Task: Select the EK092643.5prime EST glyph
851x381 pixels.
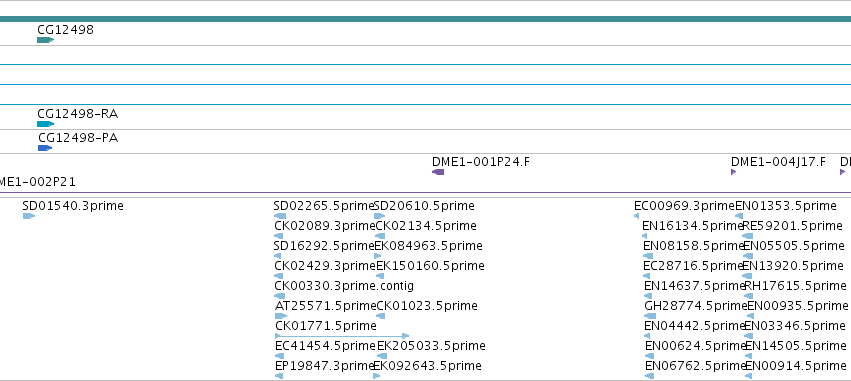Action: pos(377,376)
